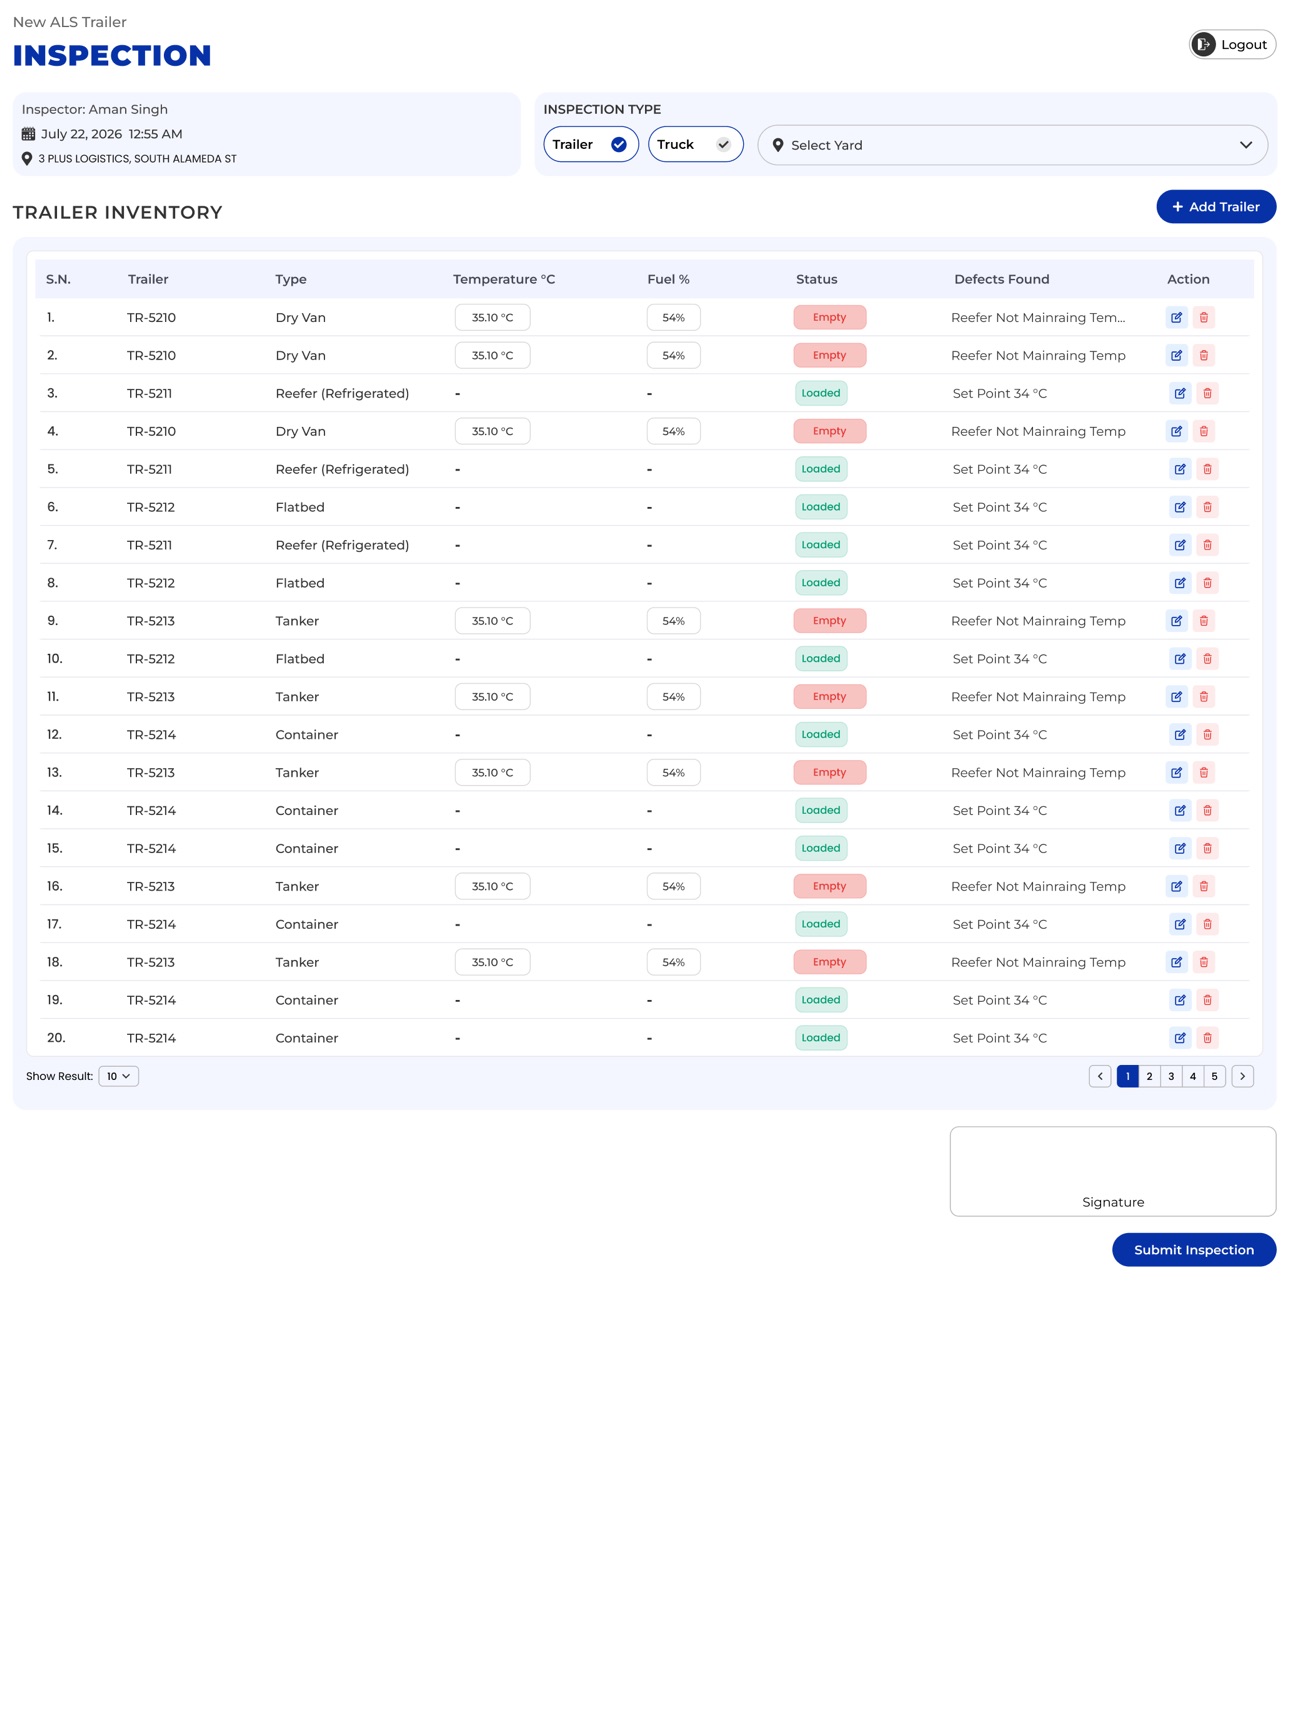Edit row 20 Container entry
Screen dimensions: 1290x1720
coord(1180,1039)
